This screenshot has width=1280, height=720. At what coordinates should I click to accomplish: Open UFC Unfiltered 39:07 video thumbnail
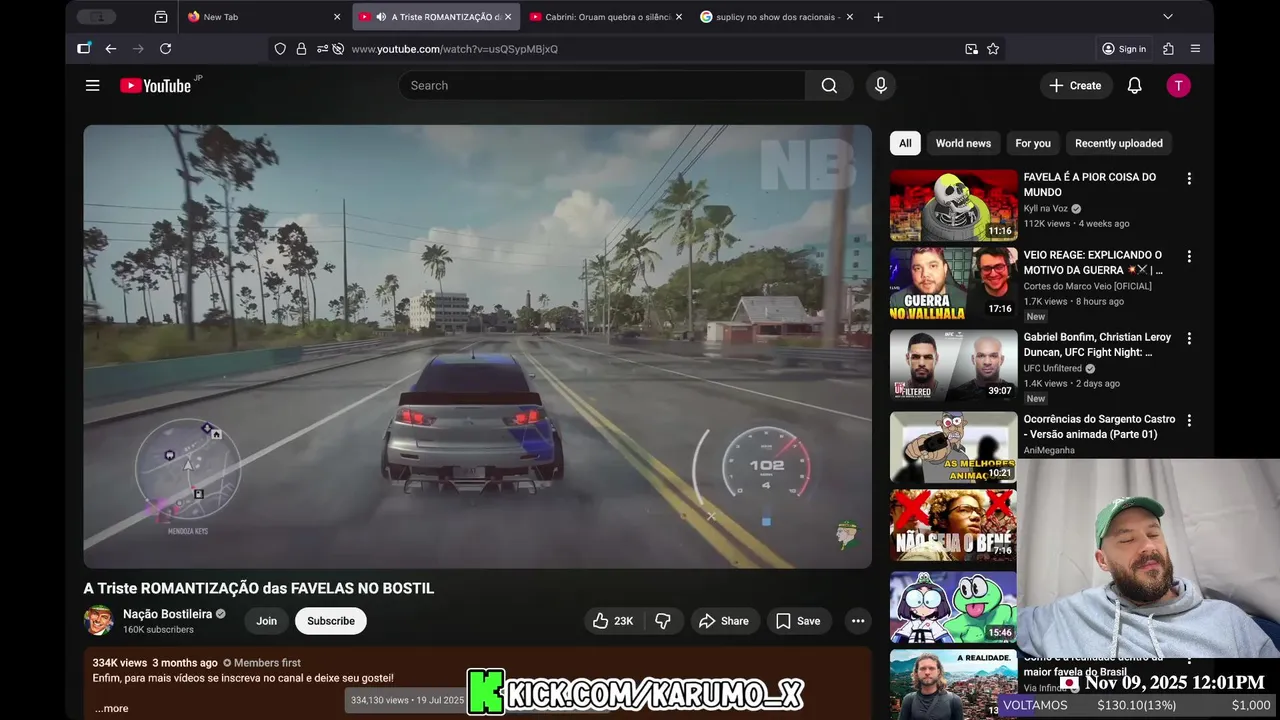tap(954, 365)
